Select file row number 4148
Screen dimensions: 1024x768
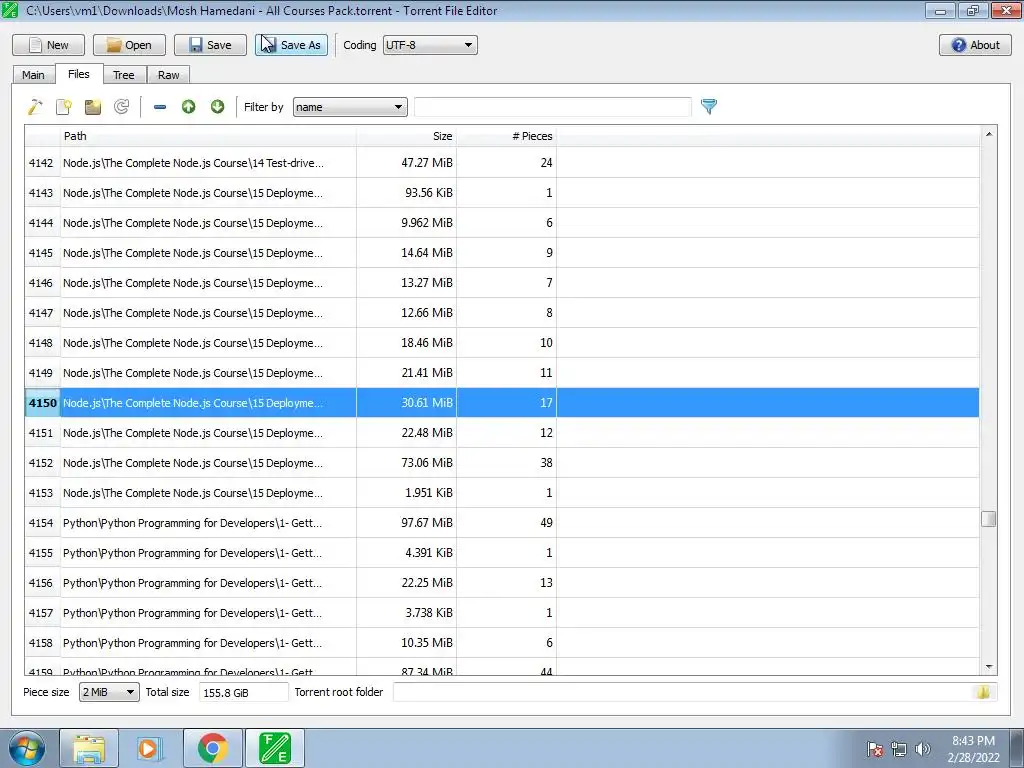[40, 343]
